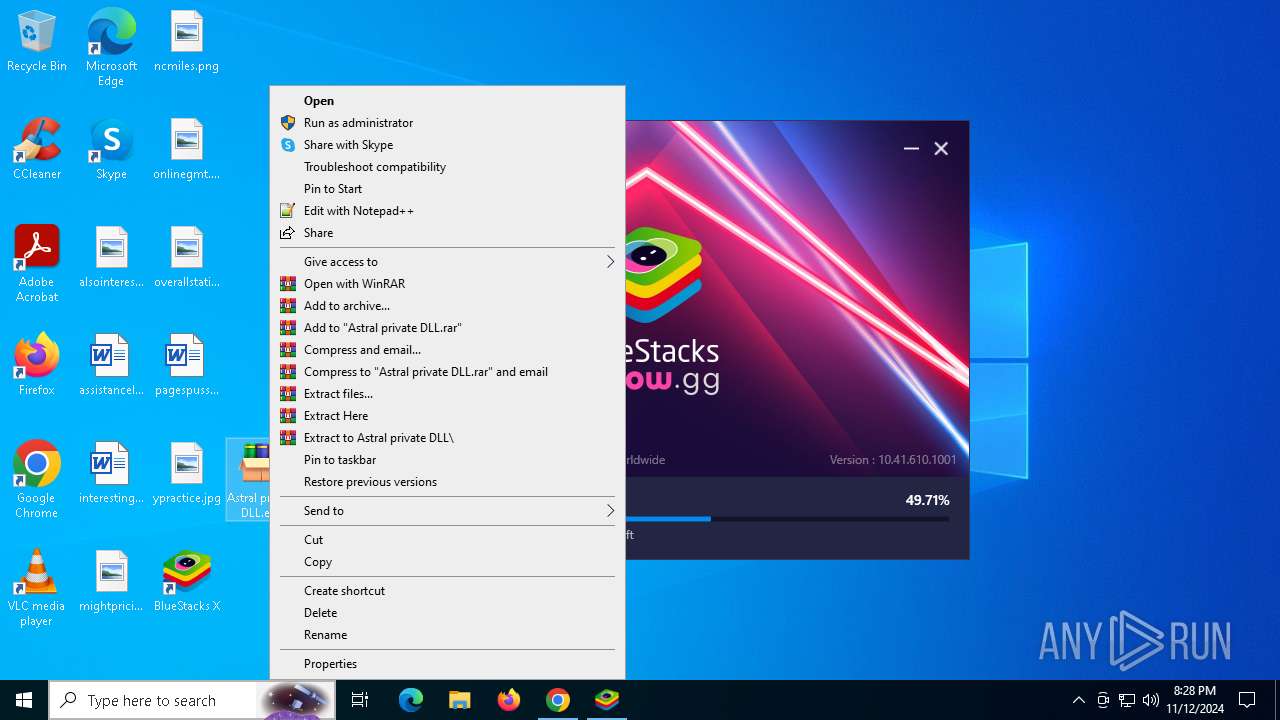
Task: Click the taskbar search box
Action: click(190, 700)
